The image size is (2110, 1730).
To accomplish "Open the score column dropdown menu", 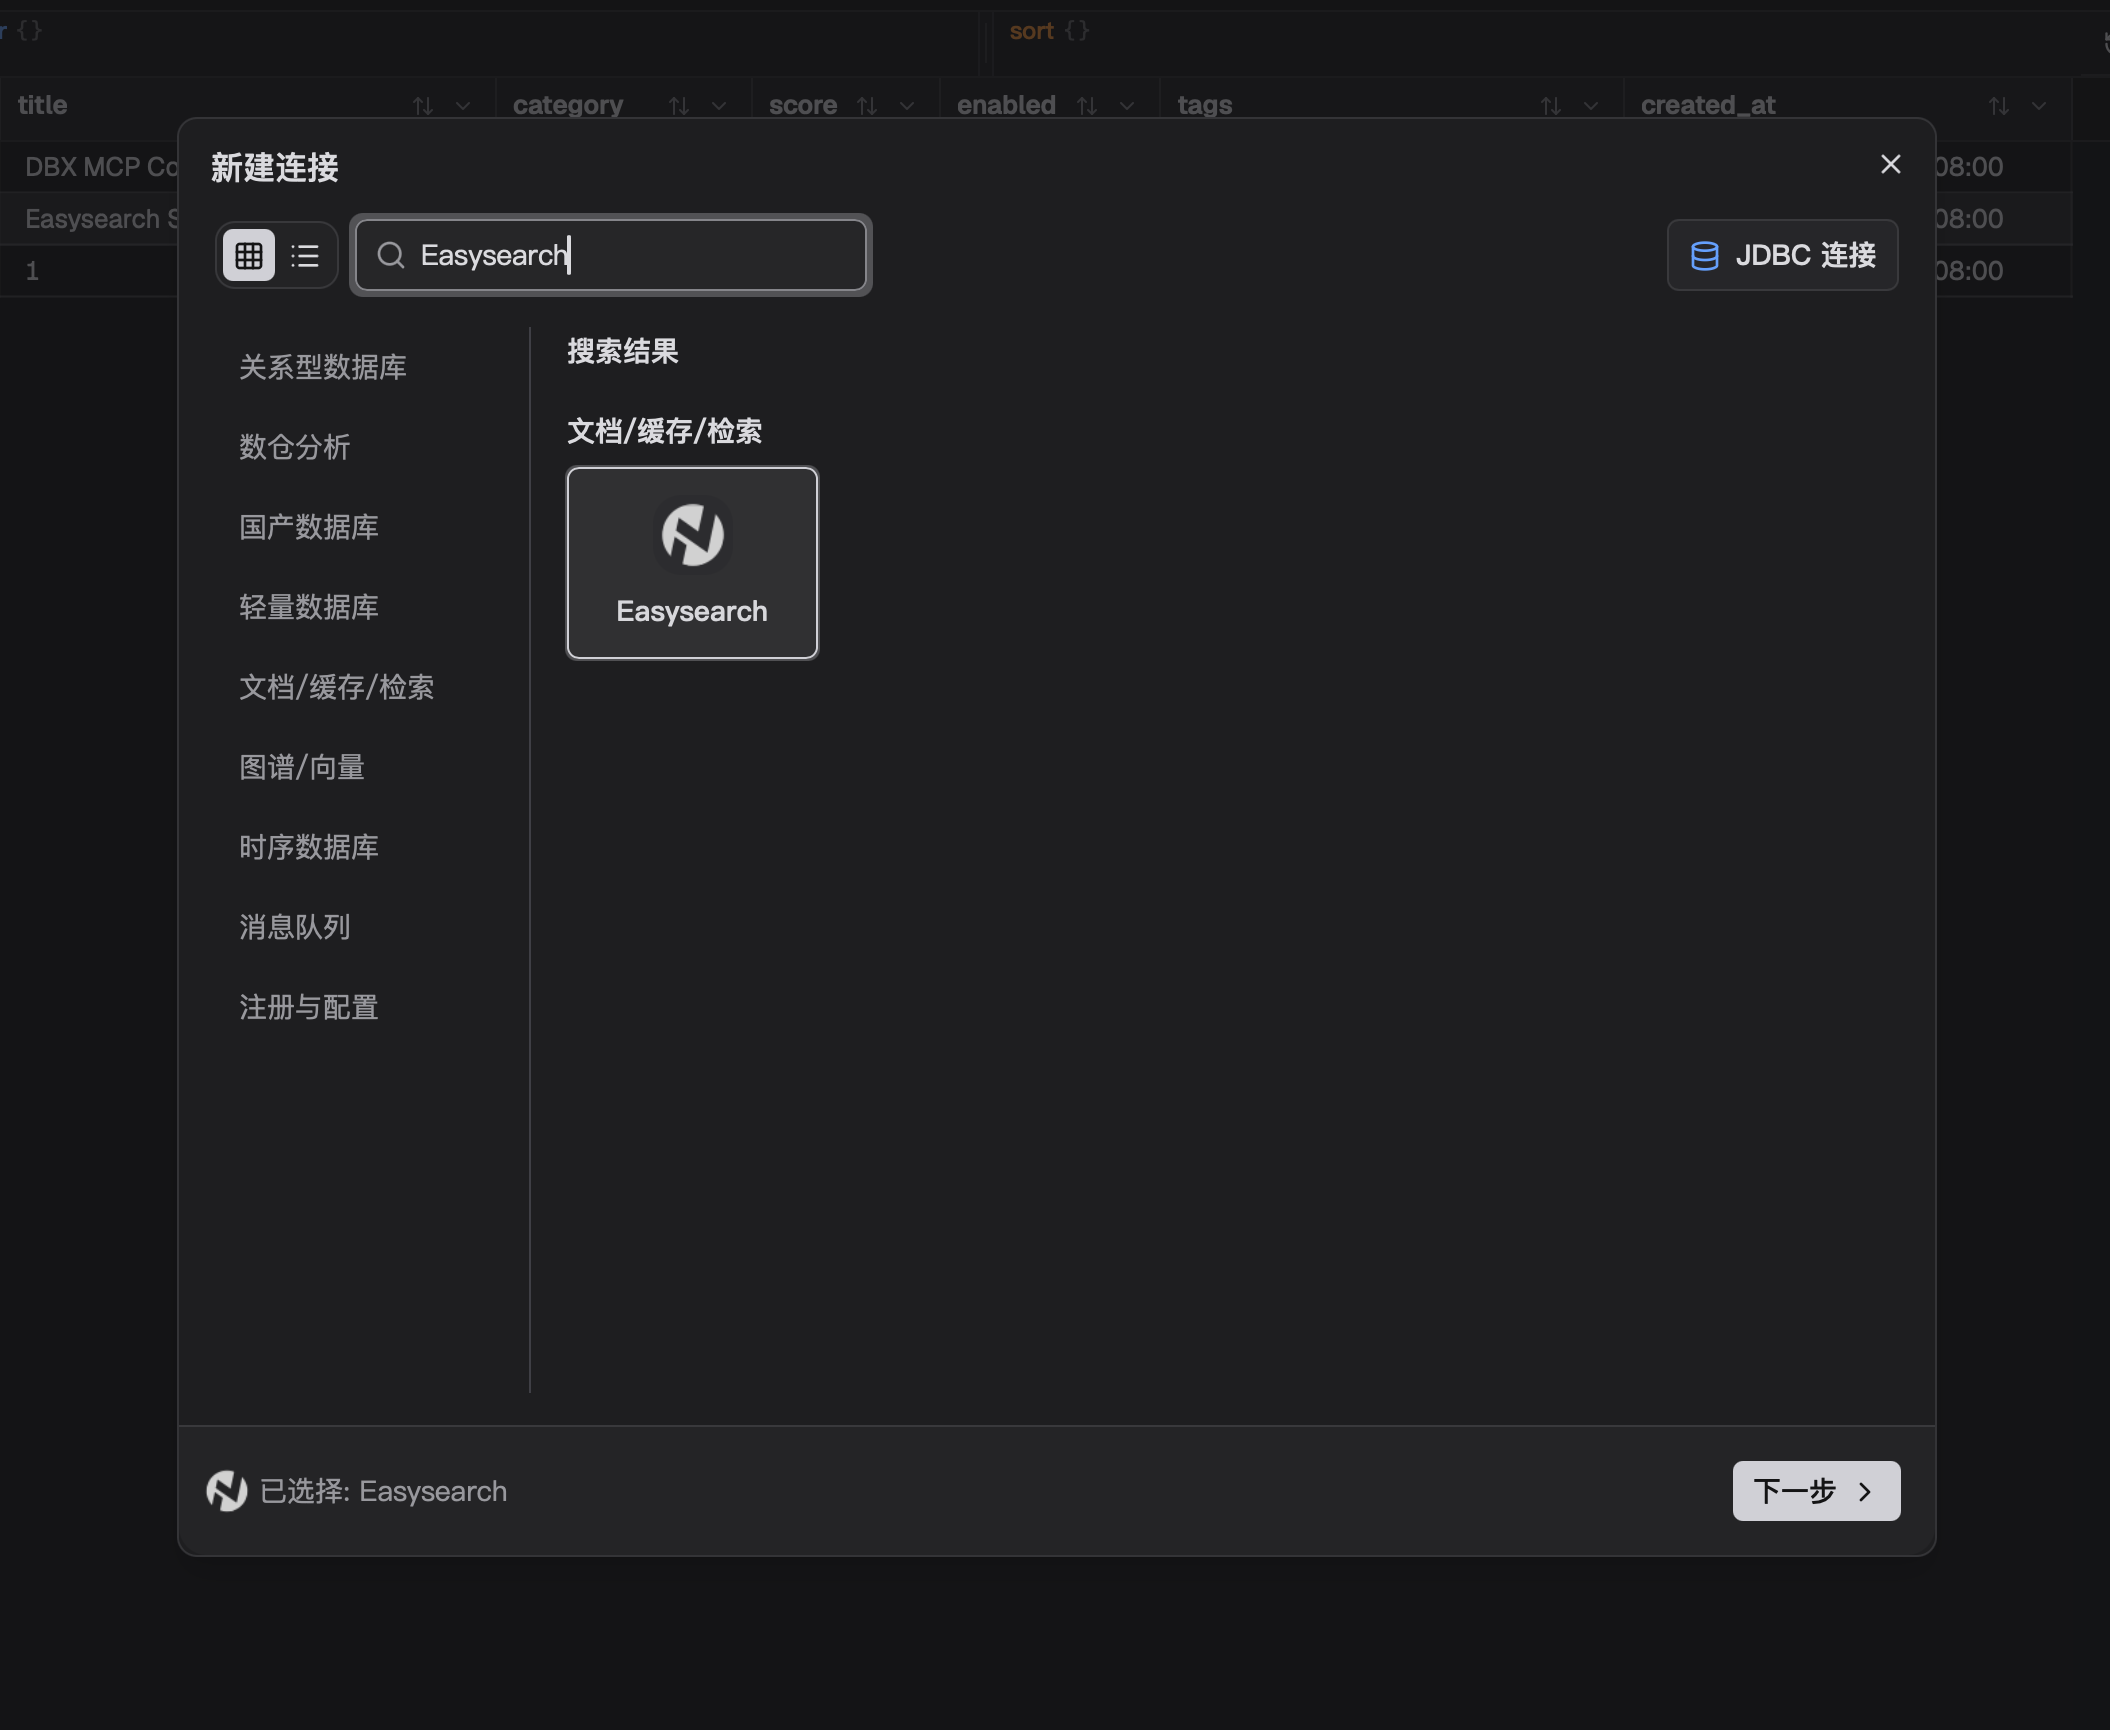I will [907, 105].
